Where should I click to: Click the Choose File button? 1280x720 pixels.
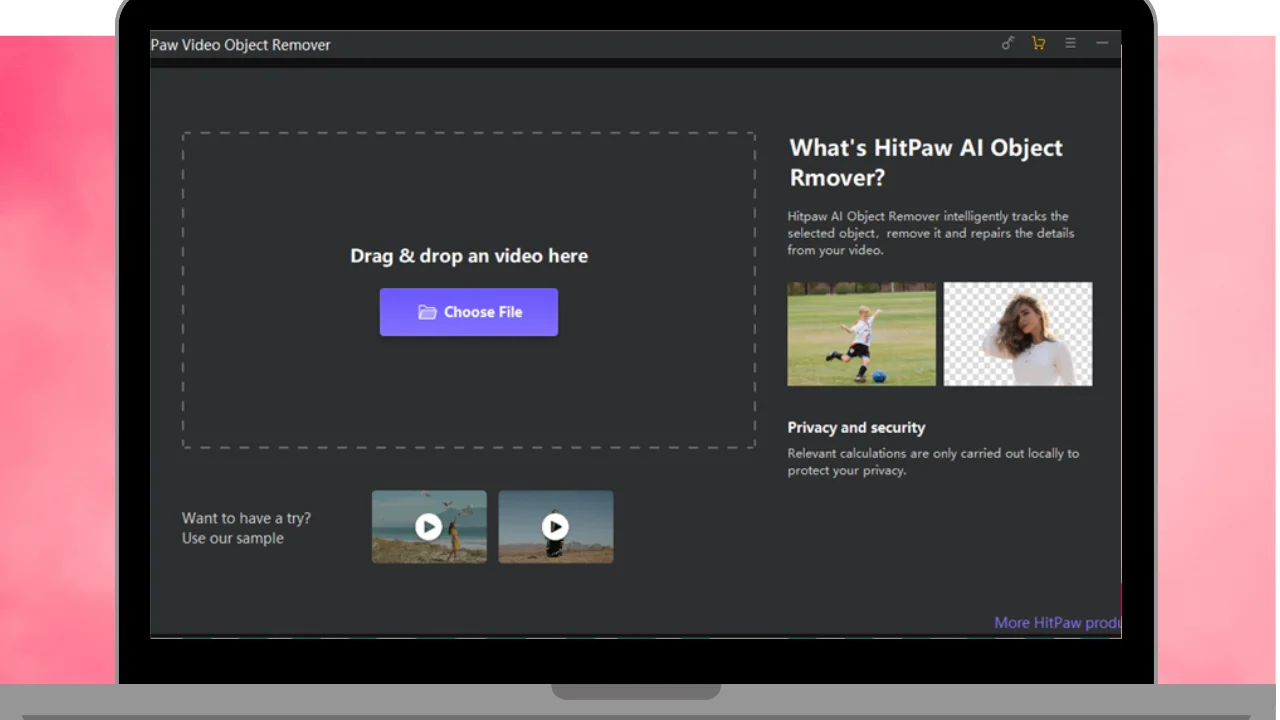click(x=469, y=312)
